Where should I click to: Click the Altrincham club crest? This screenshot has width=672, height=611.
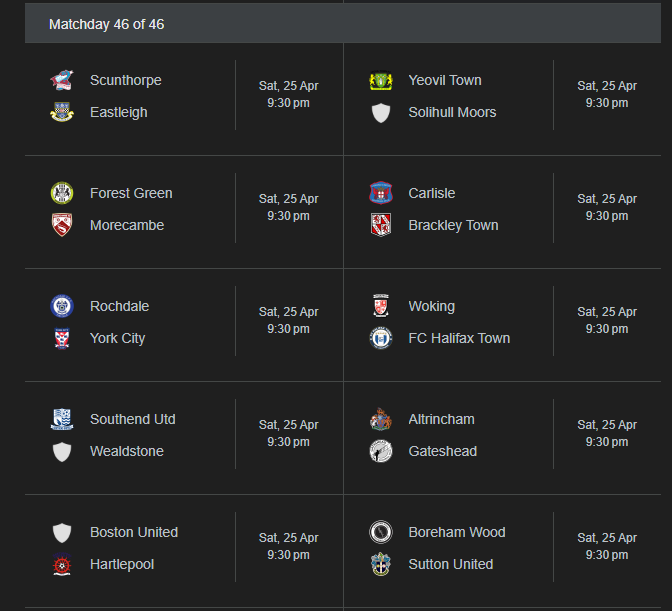click(x=381, y=419)
